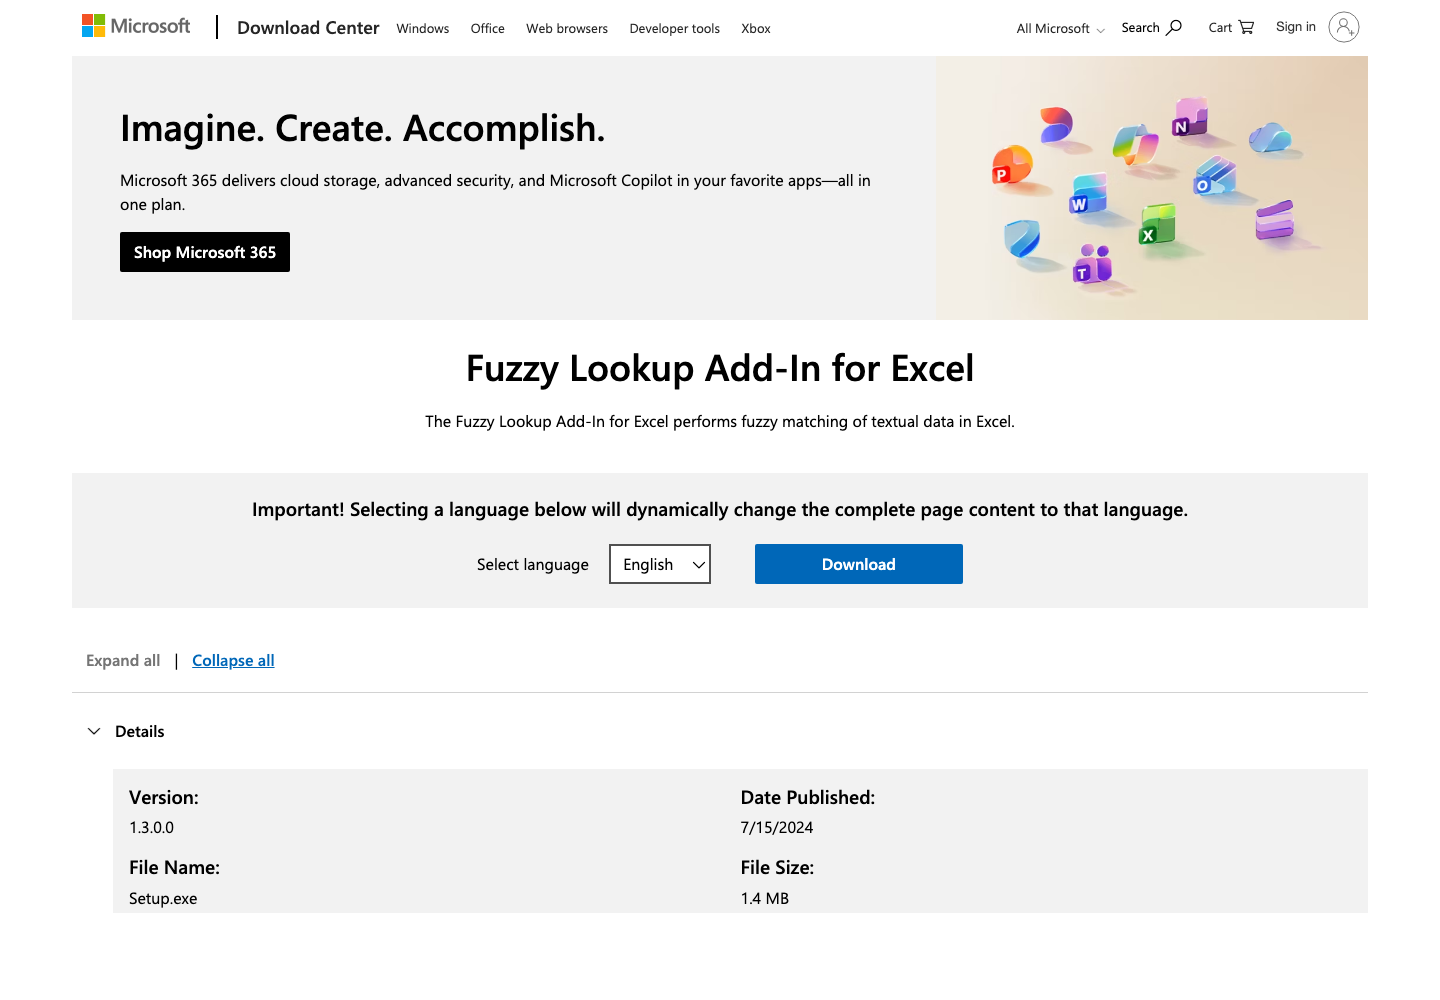Click the Cart label in header

(1220, 28)
